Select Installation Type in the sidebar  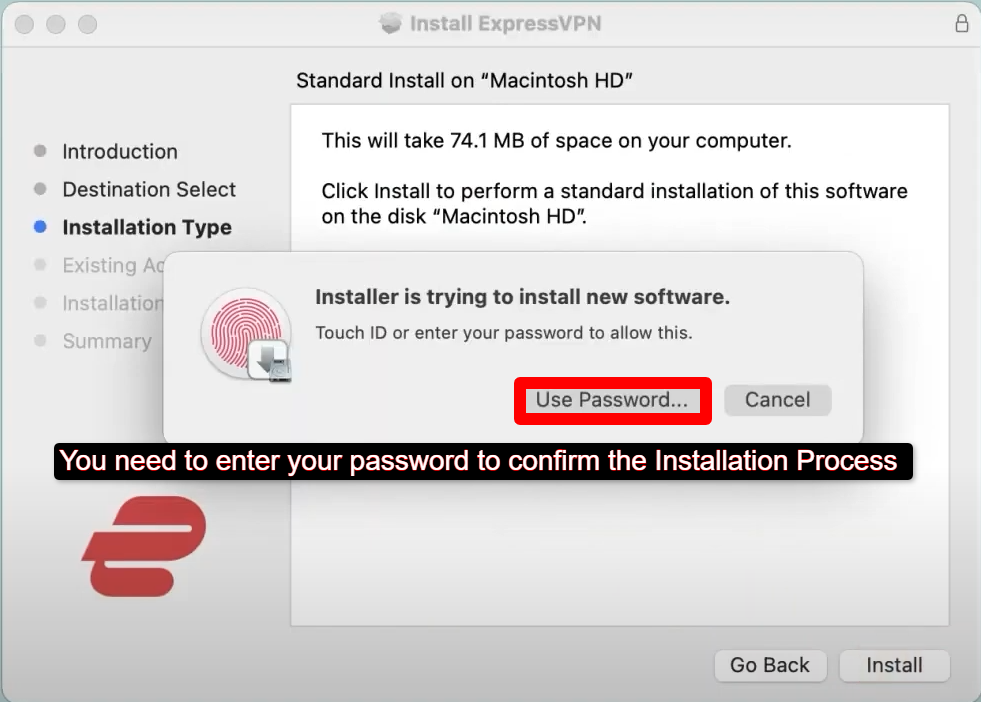(x=146, y=227)
